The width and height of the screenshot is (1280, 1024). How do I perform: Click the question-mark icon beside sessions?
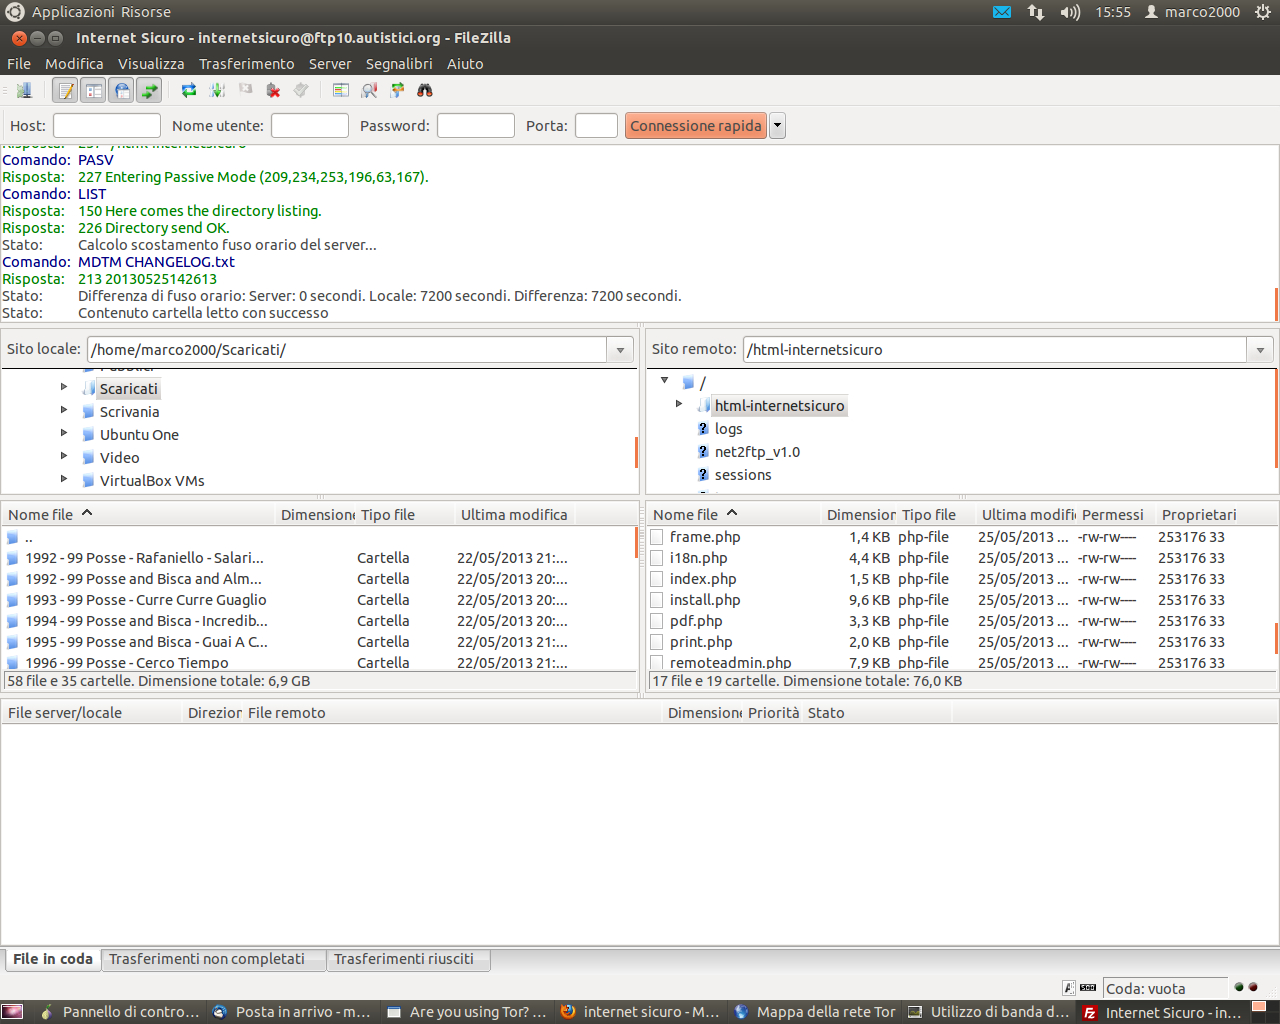pyautogui.click(x=703, y=475)
